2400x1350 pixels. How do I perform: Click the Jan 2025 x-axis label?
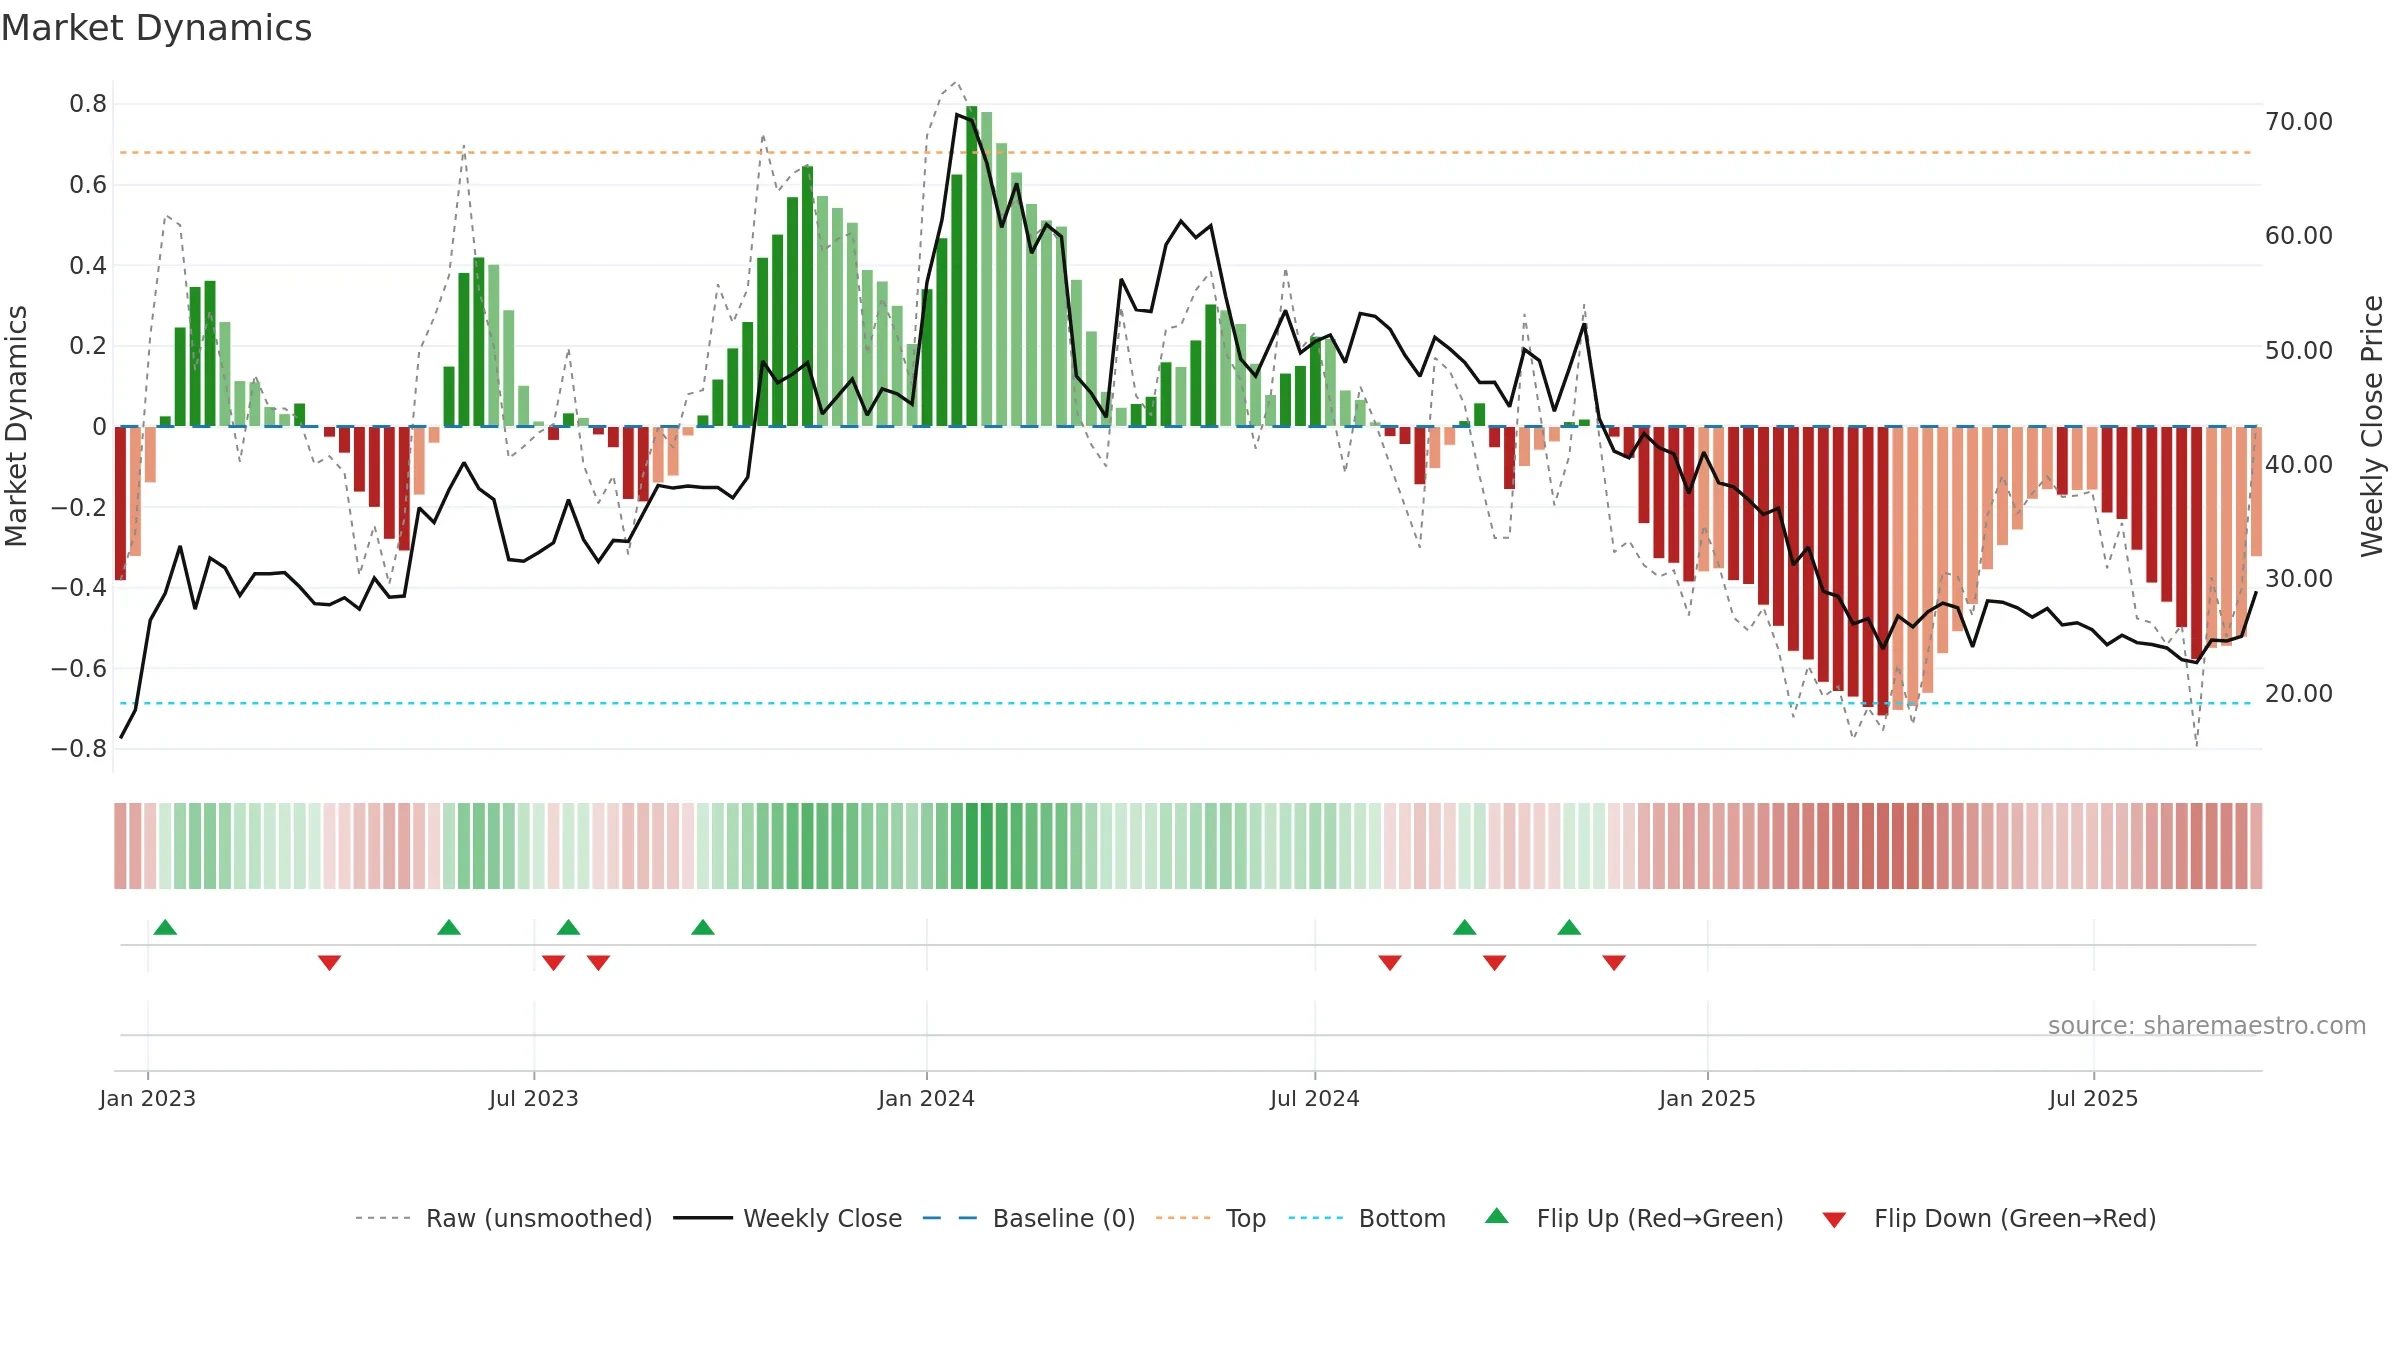click(1708, 1098)
